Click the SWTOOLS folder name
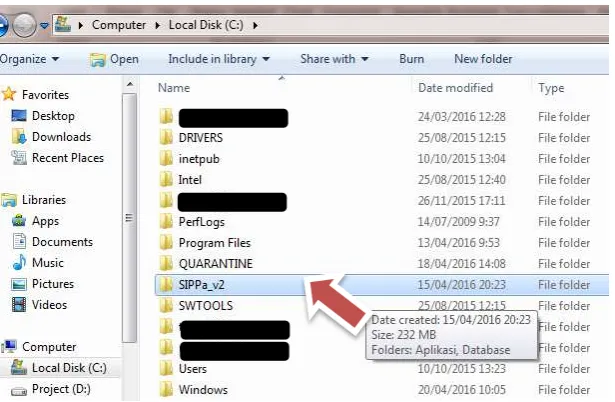 [206, 306]
